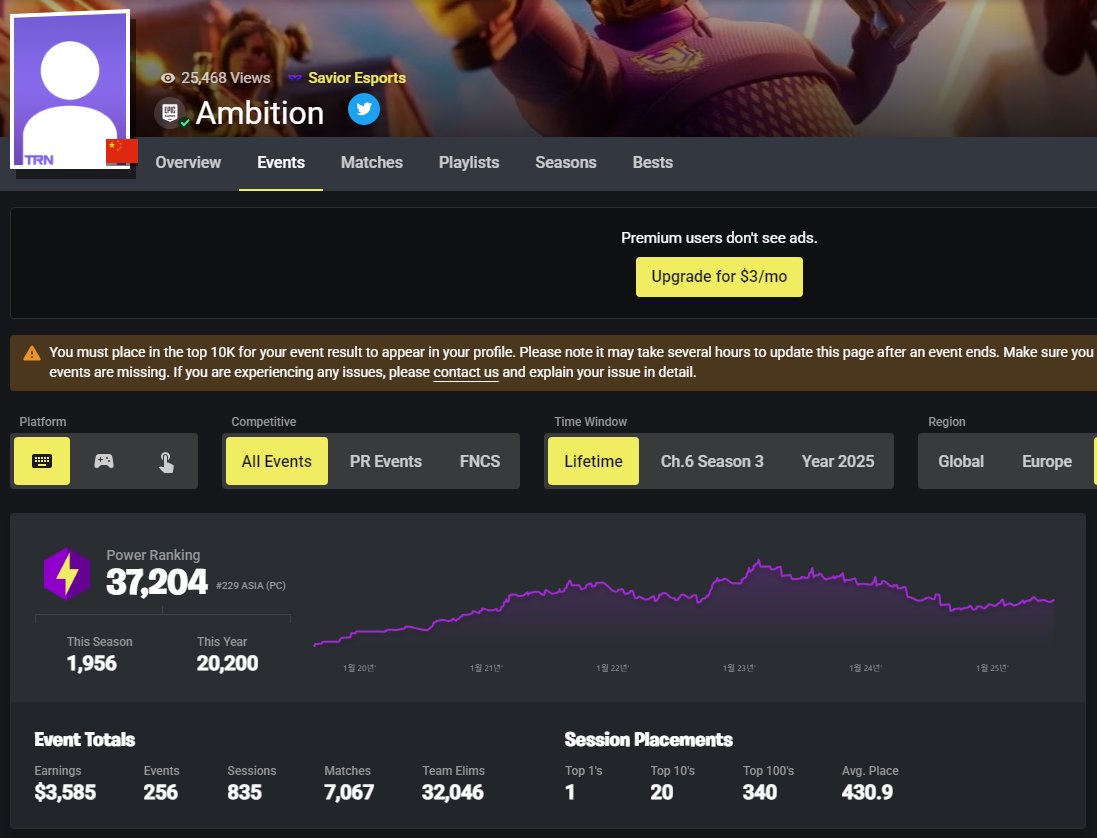The width and height of the screenshot is (1097, 838).
Task: Select keyboard and mouse platform filter
Action: [42, 461]
